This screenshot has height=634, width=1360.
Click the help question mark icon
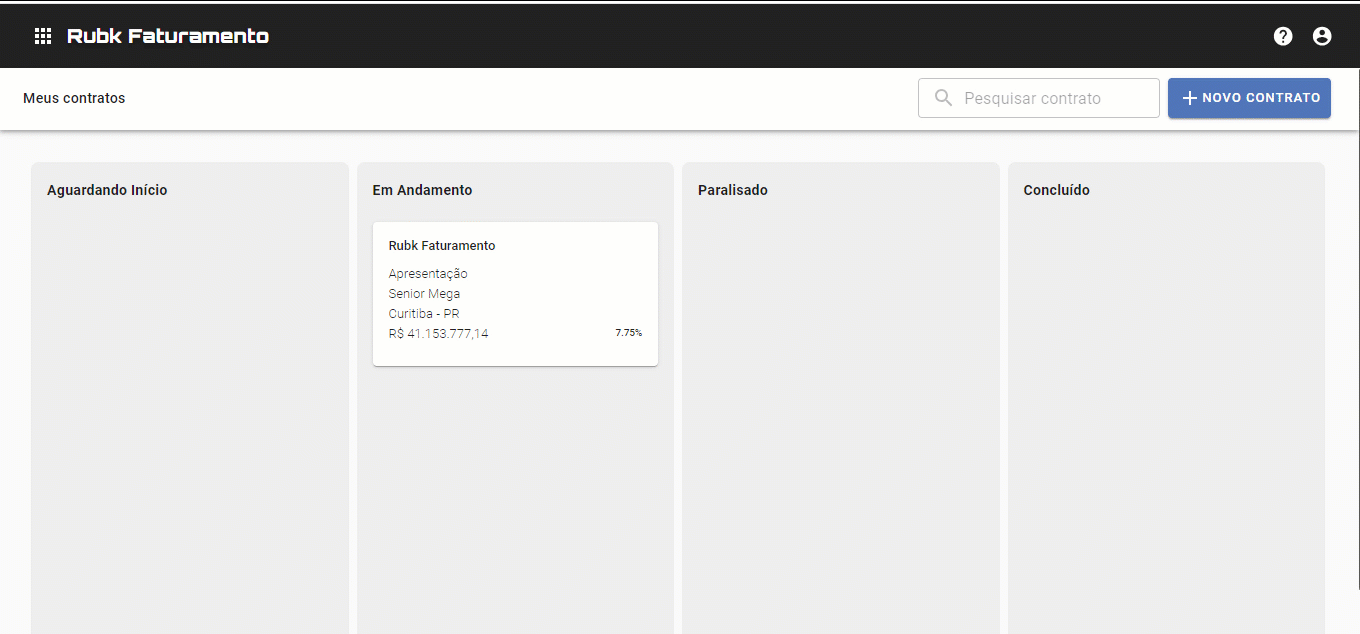[x=1283, y=36]
